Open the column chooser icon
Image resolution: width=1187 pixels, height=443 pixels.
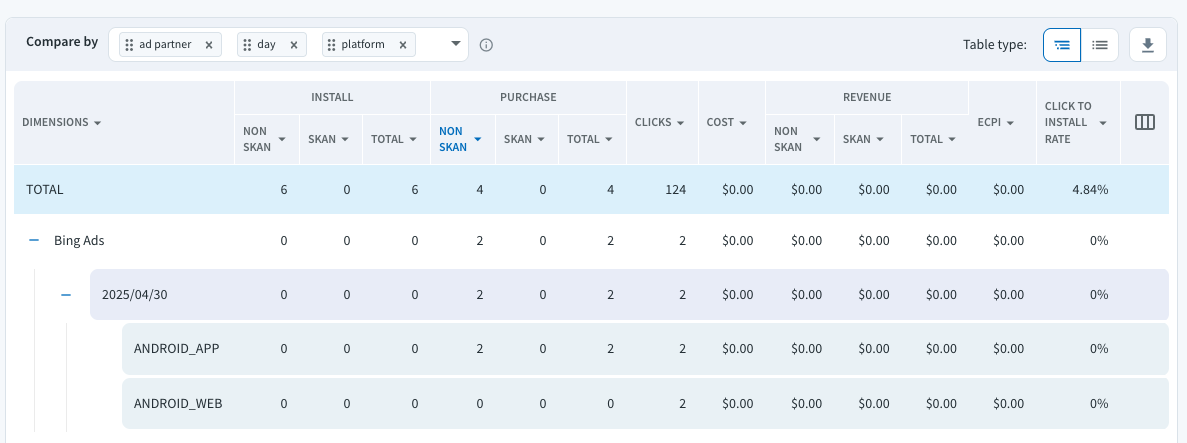[x=1145, y=122]
